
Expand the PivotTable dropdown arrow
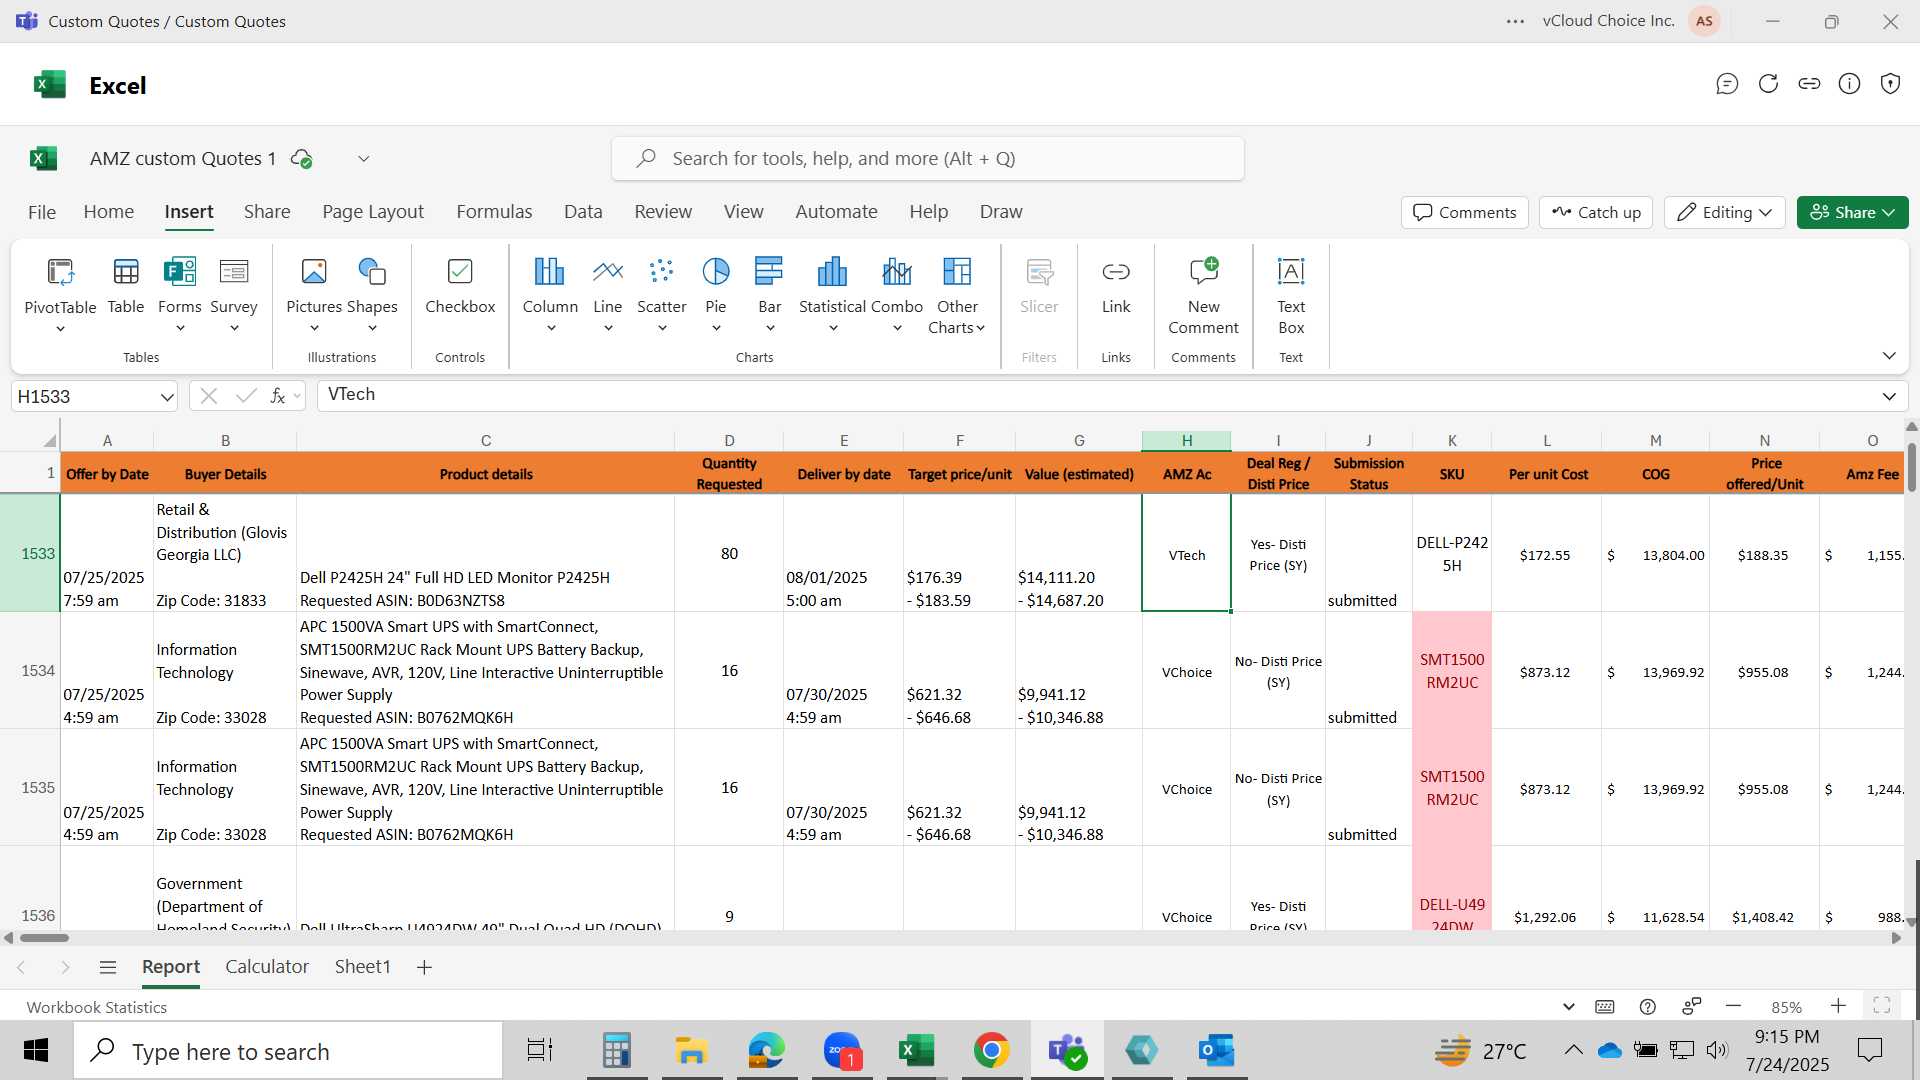[60, 329]
